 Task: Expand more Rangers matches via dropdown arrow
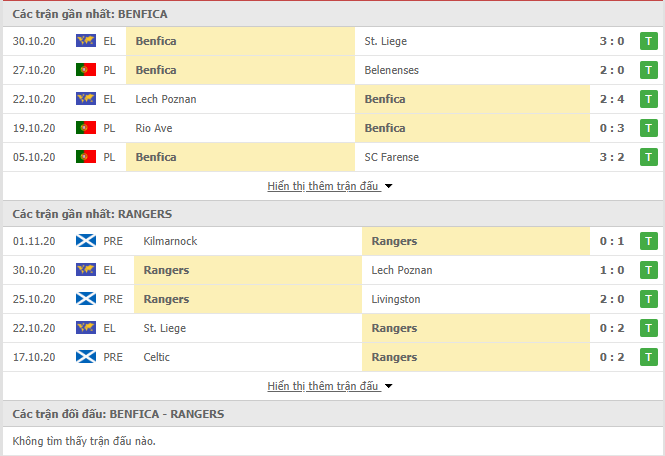tap(388, 386)
